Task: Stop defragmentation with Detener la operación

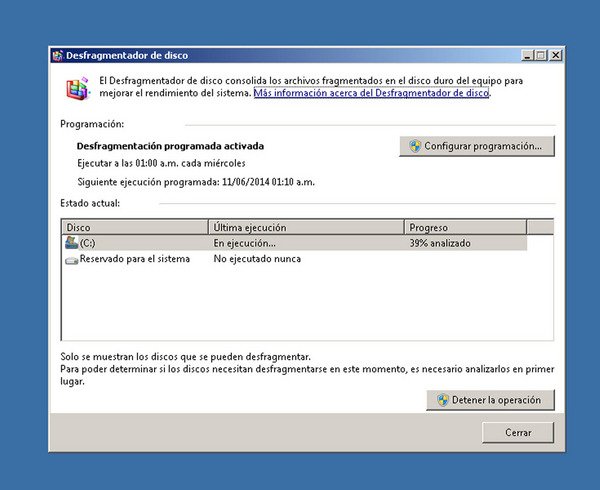Action: 489,400
